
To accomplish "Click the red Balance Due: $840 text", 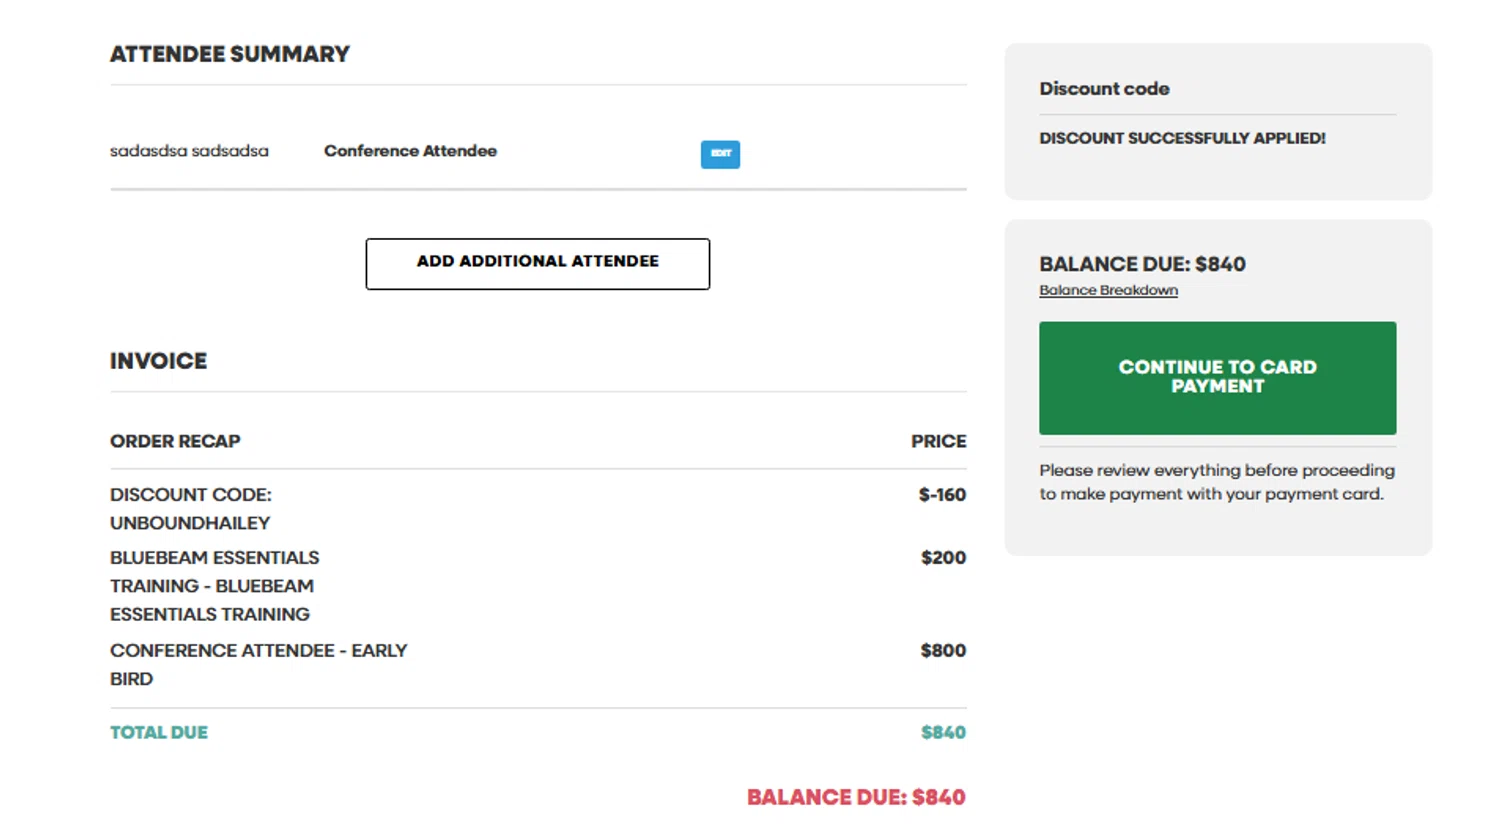I will tap(856, 798).
